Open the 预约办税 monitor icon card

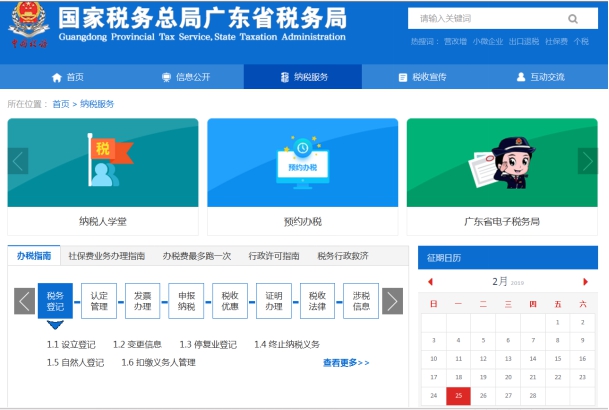[x=302, y=162]
